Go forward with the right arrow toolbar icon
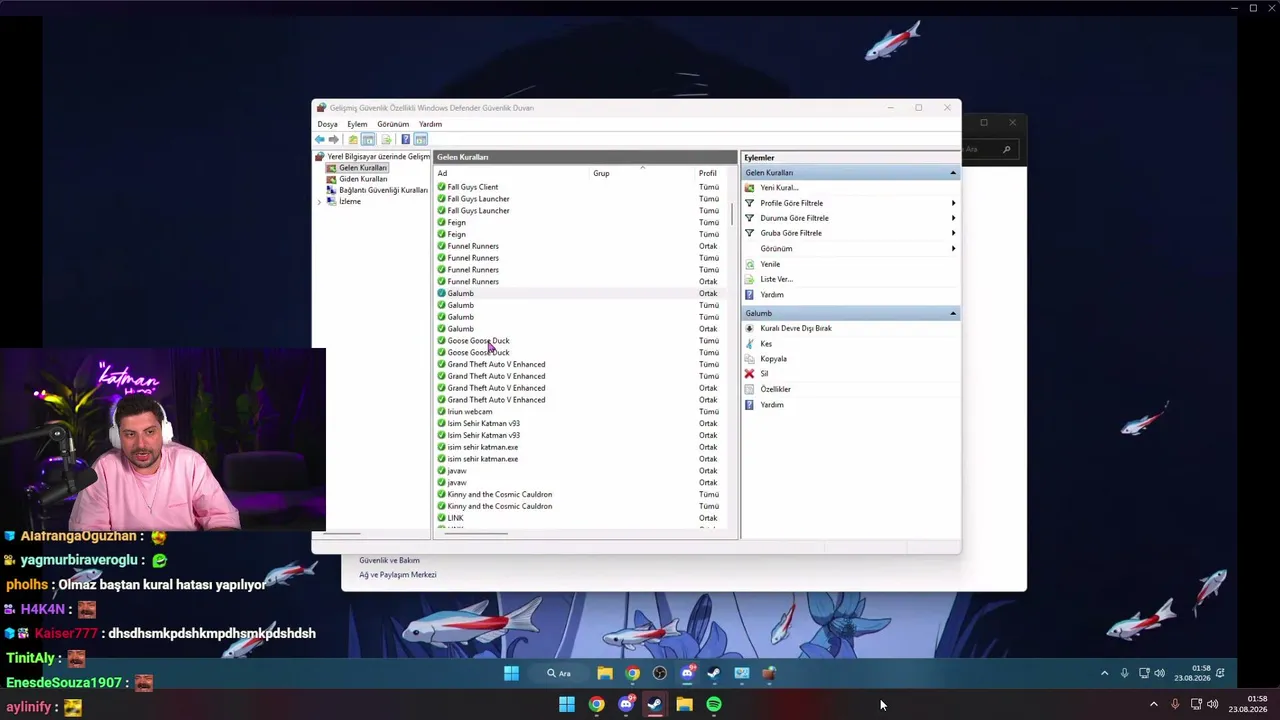 pyautogui.click(x=334, y=139)
